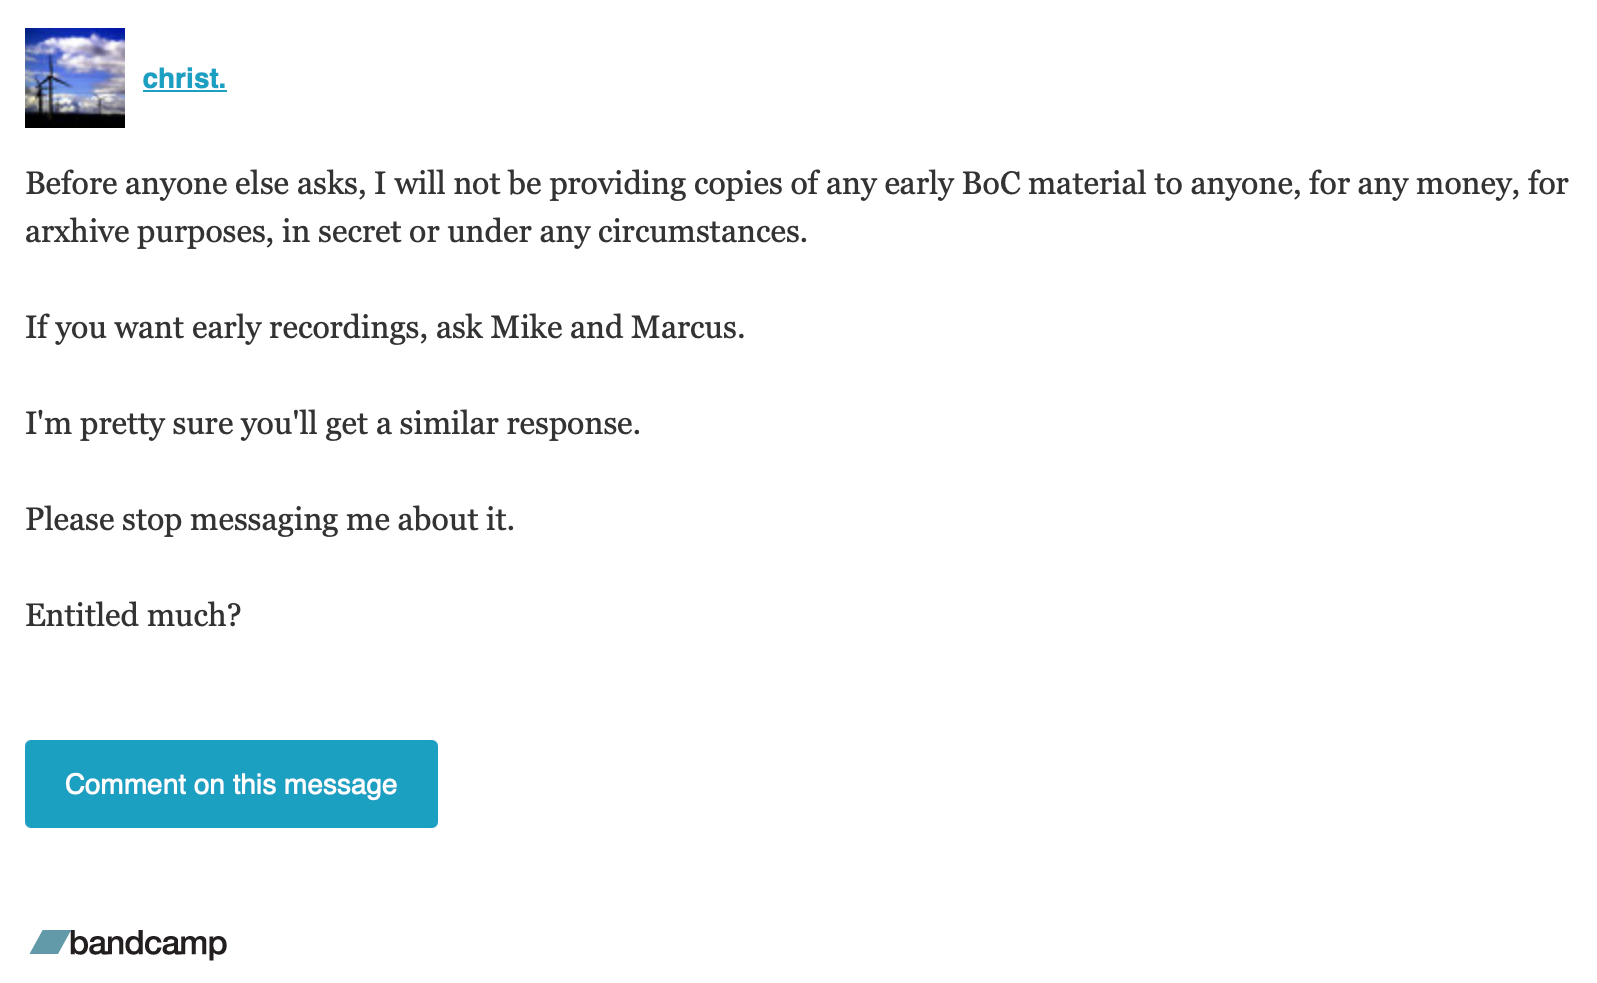Viewport: 1597px width, 983px height.
Task: Click the "bandcamp" wordmark text
Action: point(148,943)
